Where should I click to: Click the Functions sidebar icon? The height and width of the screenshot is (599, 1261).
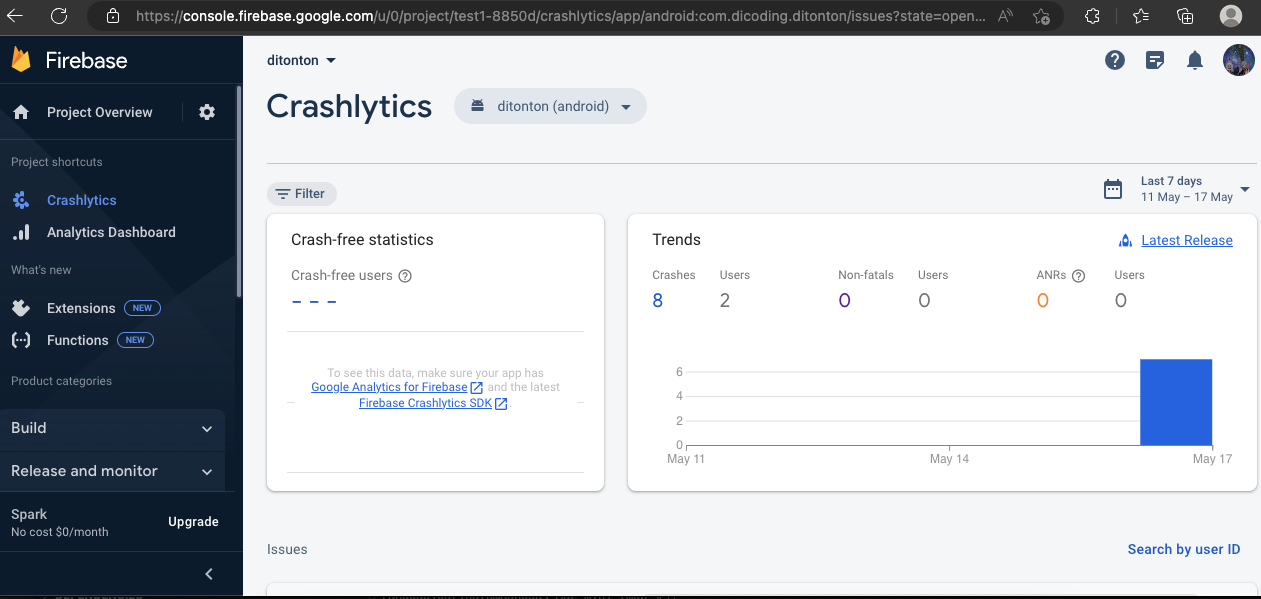[x=21, y=340]
